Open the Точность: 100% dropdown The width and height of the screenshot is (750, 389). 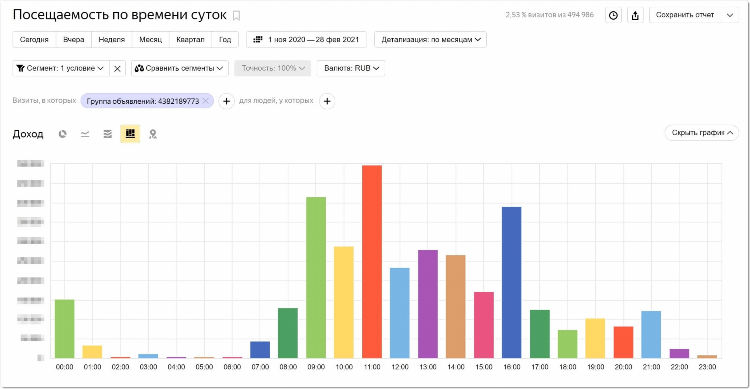pyautogui.click(x=273, y=68)
